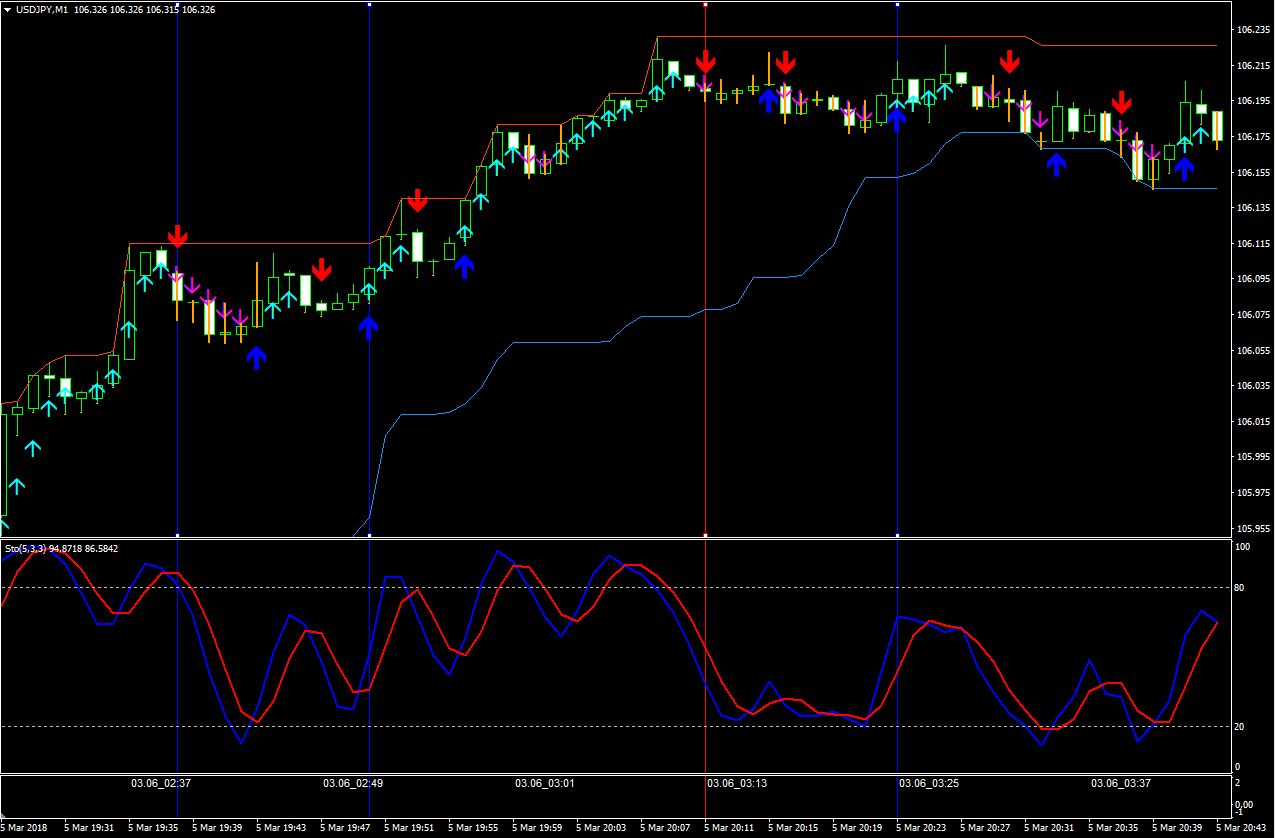The width and height of the screenshot is (1275, 838).
Task: Click the 5 Mar 19:35 time axis label
Action: (153, 828)
